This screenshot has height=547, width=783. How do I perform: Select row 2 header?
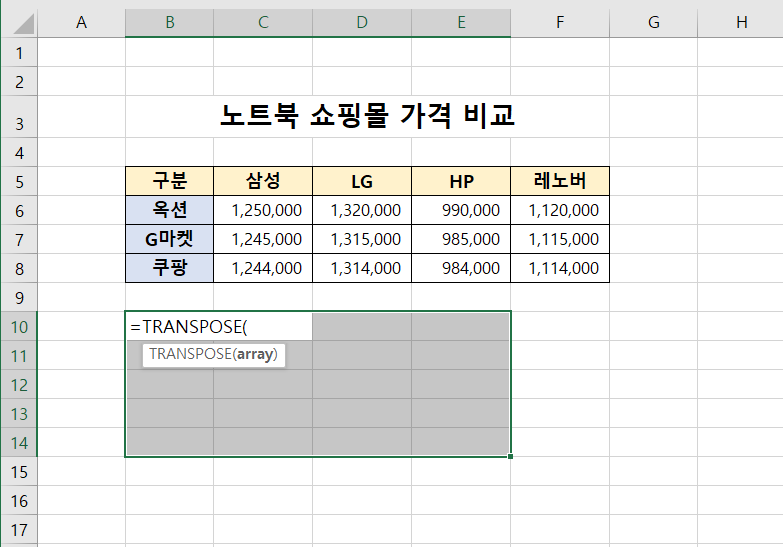click(19, 81)
